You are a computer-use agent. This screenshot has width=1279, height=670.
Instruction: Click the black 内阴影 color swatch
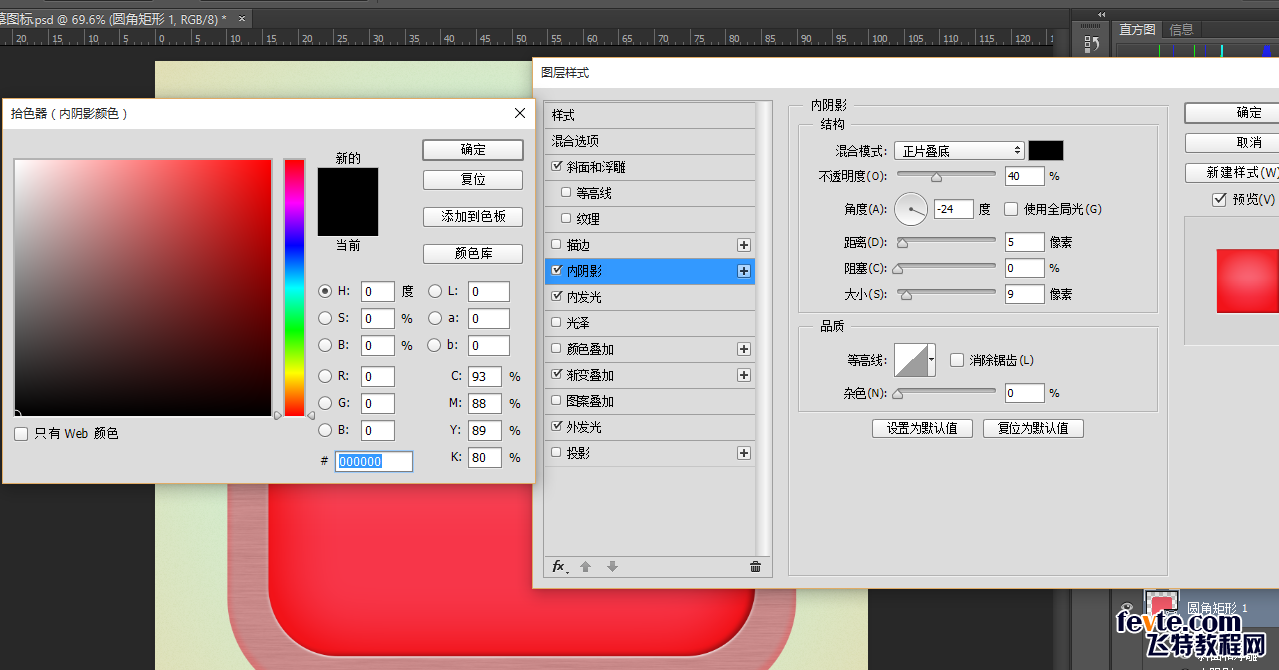point(1046,151)
